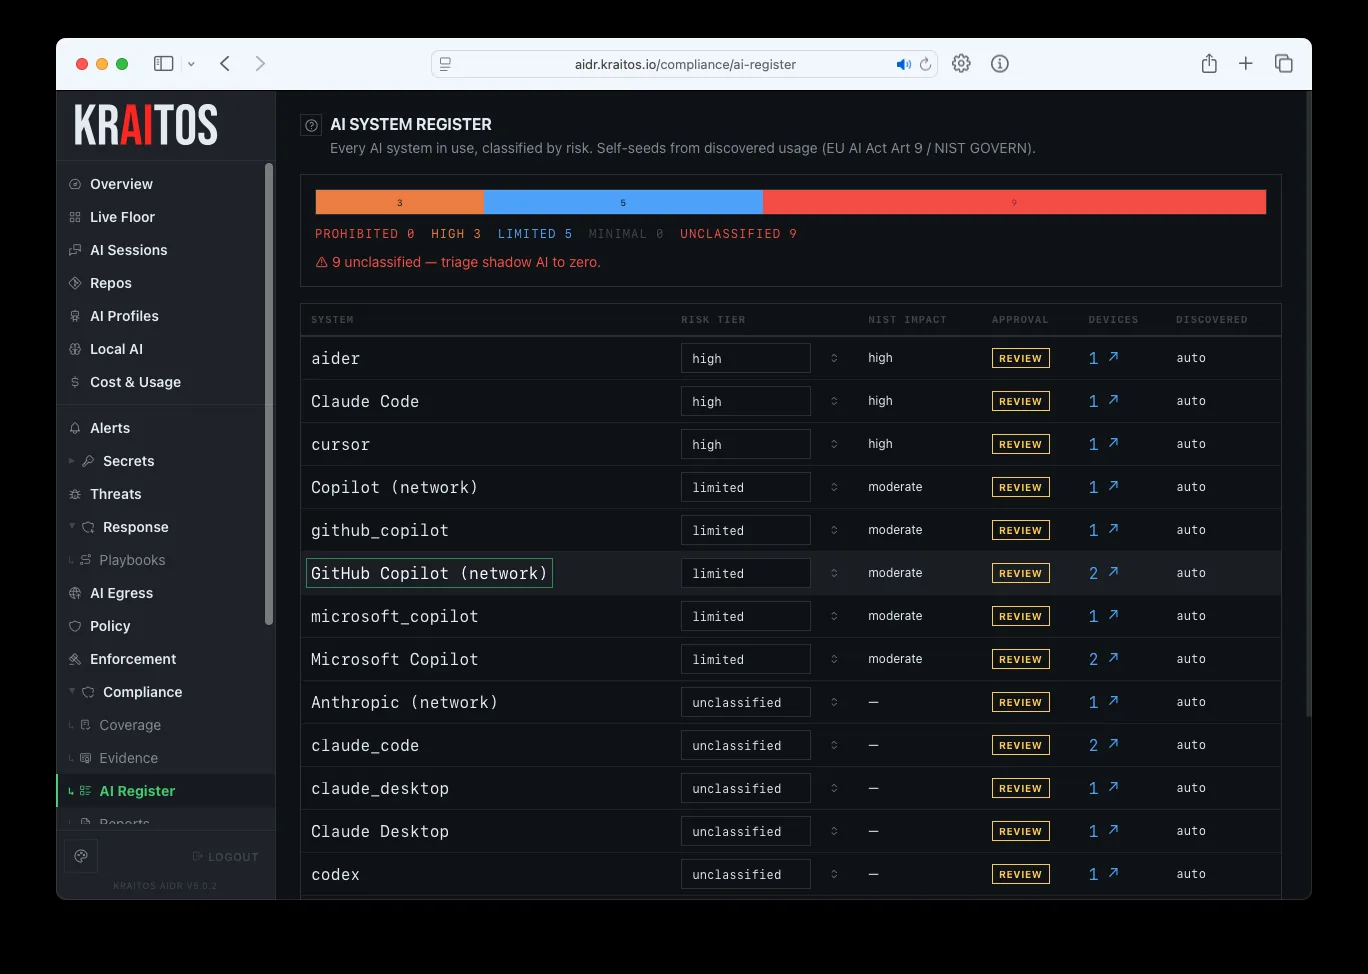
Task: Click the Cost & Usage dollar icon
Action: 75,382
